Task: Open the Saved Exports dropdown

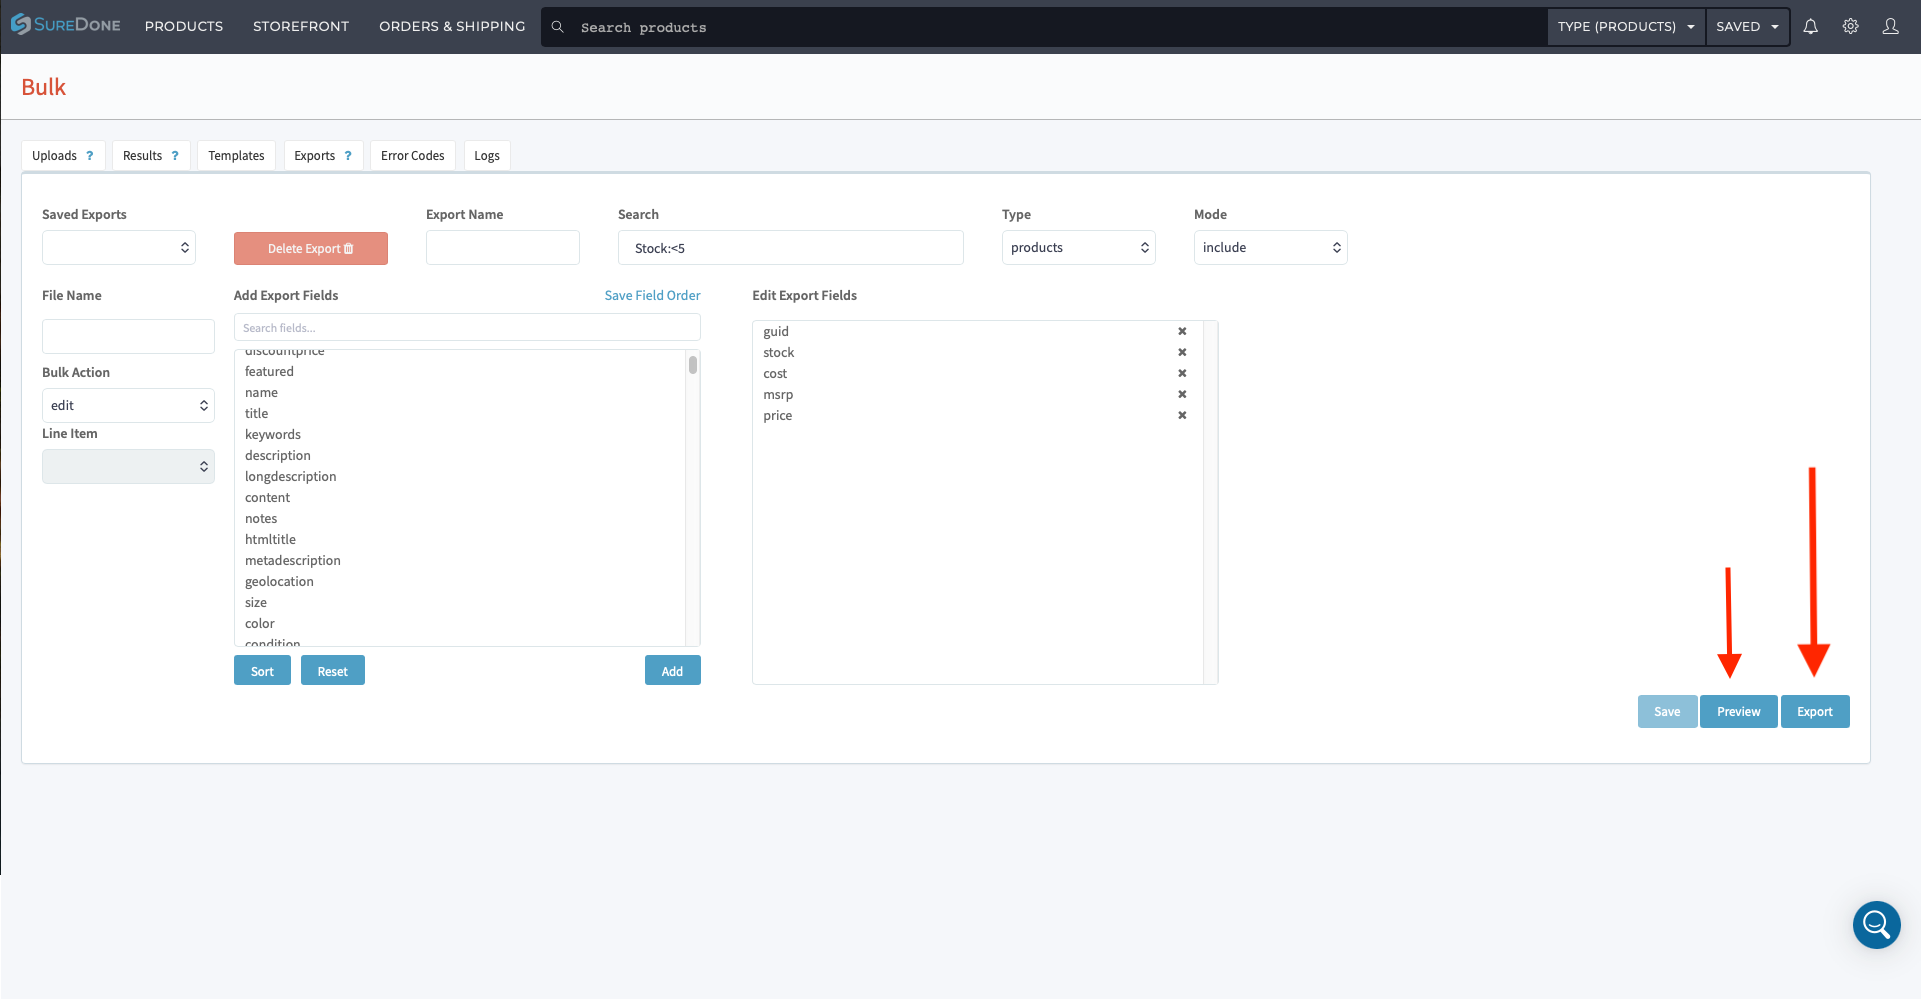Action: [x=119, y=248]
